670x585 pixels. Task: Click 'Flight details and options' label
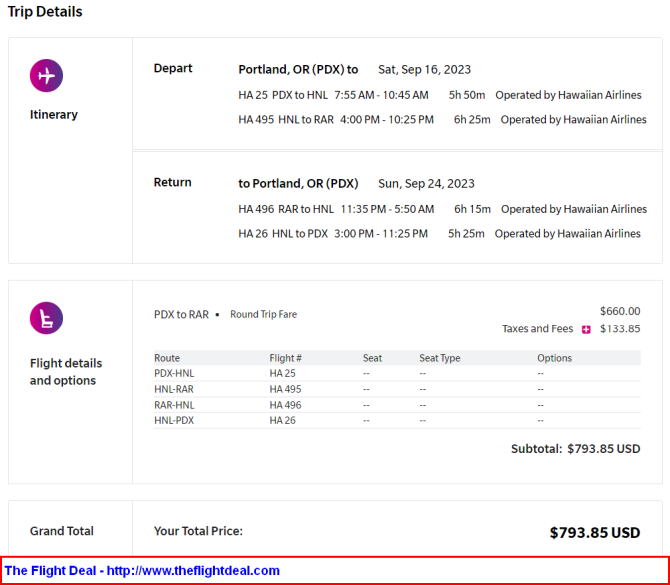pyautogui.click(x=66, y=372)
